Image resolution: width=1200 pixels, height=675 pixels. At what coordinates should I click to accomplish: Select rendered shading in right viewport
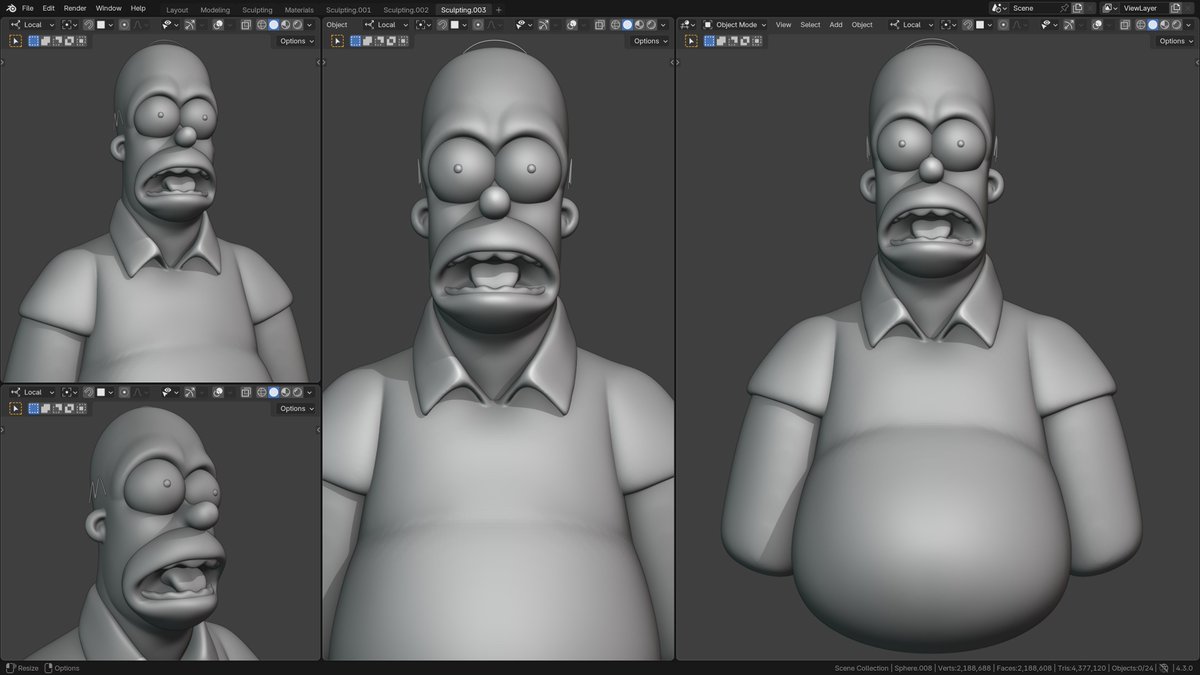[x=1176, y=24]
